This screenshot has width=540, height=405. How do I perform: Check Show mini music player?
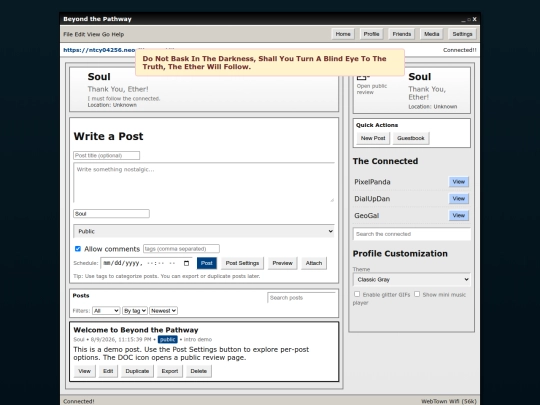point(417,294)
